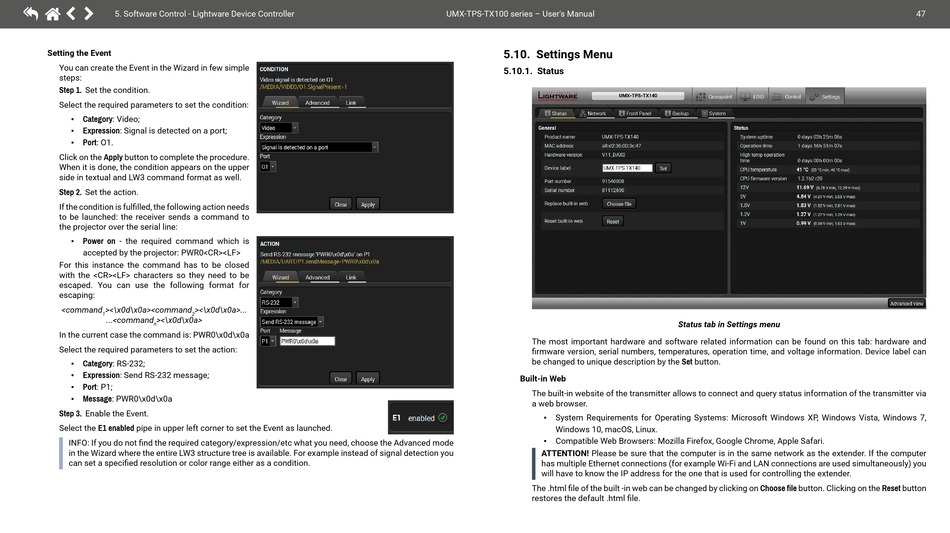Go to the next page arrow

coord(88,13)
